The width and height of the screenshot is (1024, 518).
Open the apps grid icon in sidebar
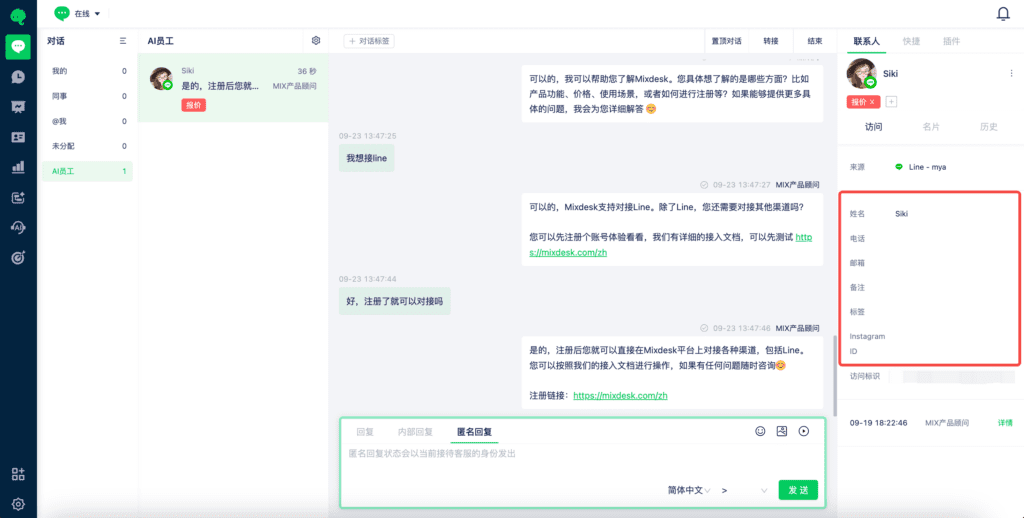point(18,474)
